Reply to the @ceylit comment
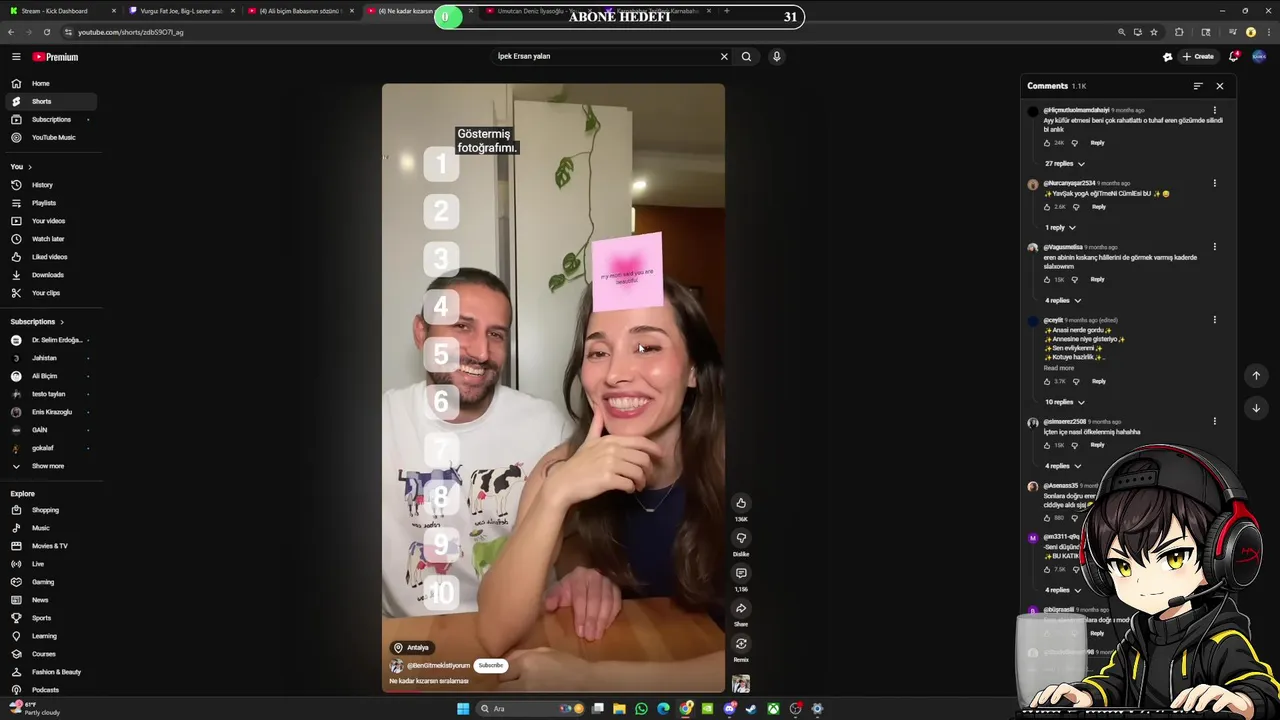 coord(1099,381)
